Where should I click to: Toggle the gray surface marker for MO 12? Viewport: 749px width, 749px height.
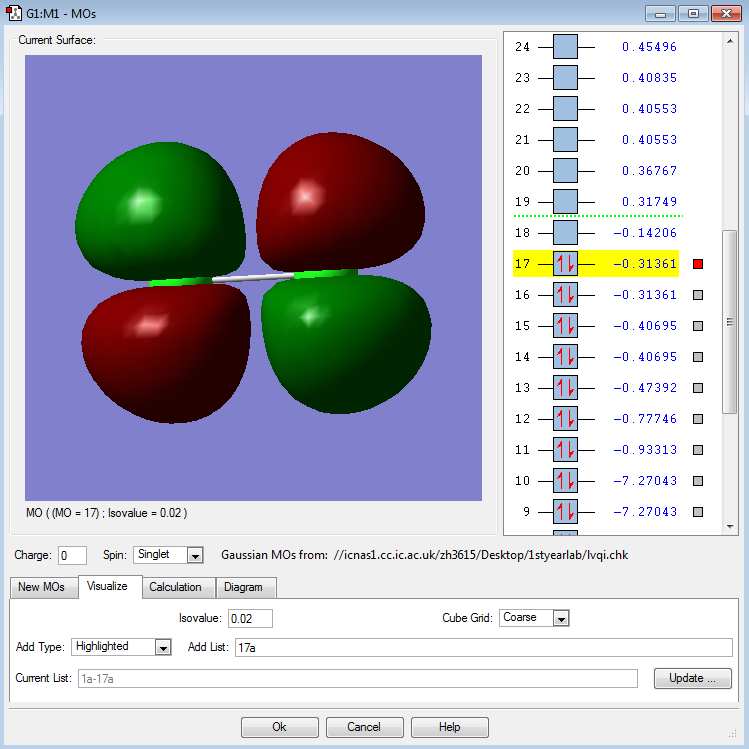(698, 419)
